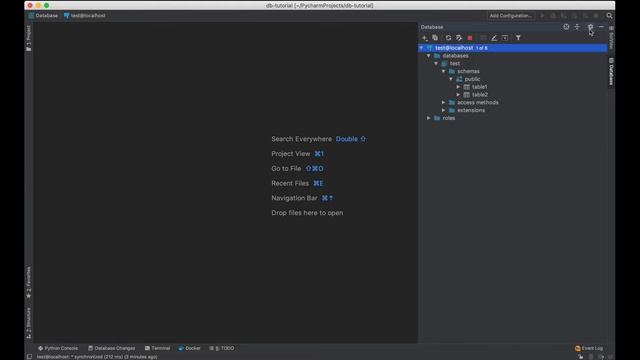Click the Search Everywhere magnifier icon
This screenshot has width=640, height=360.
609,16
